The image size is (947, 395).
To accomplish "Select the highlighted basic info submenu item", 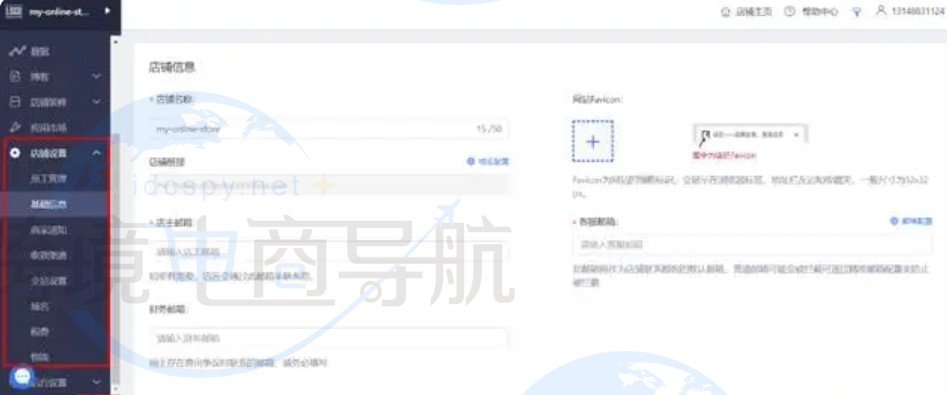I will tap(48, 204).
